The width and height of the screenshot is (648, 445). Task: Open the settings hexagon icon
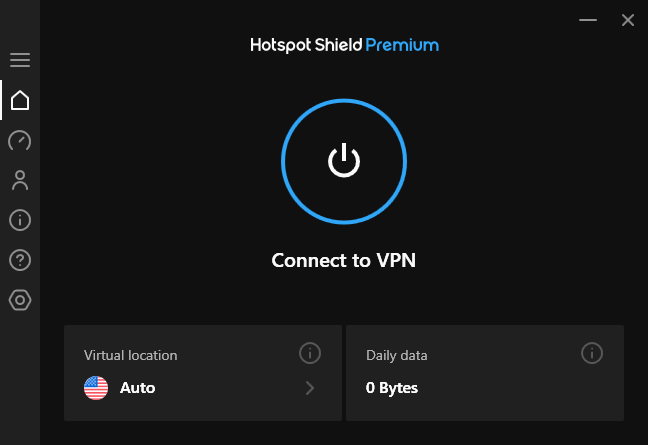[20, 300]
